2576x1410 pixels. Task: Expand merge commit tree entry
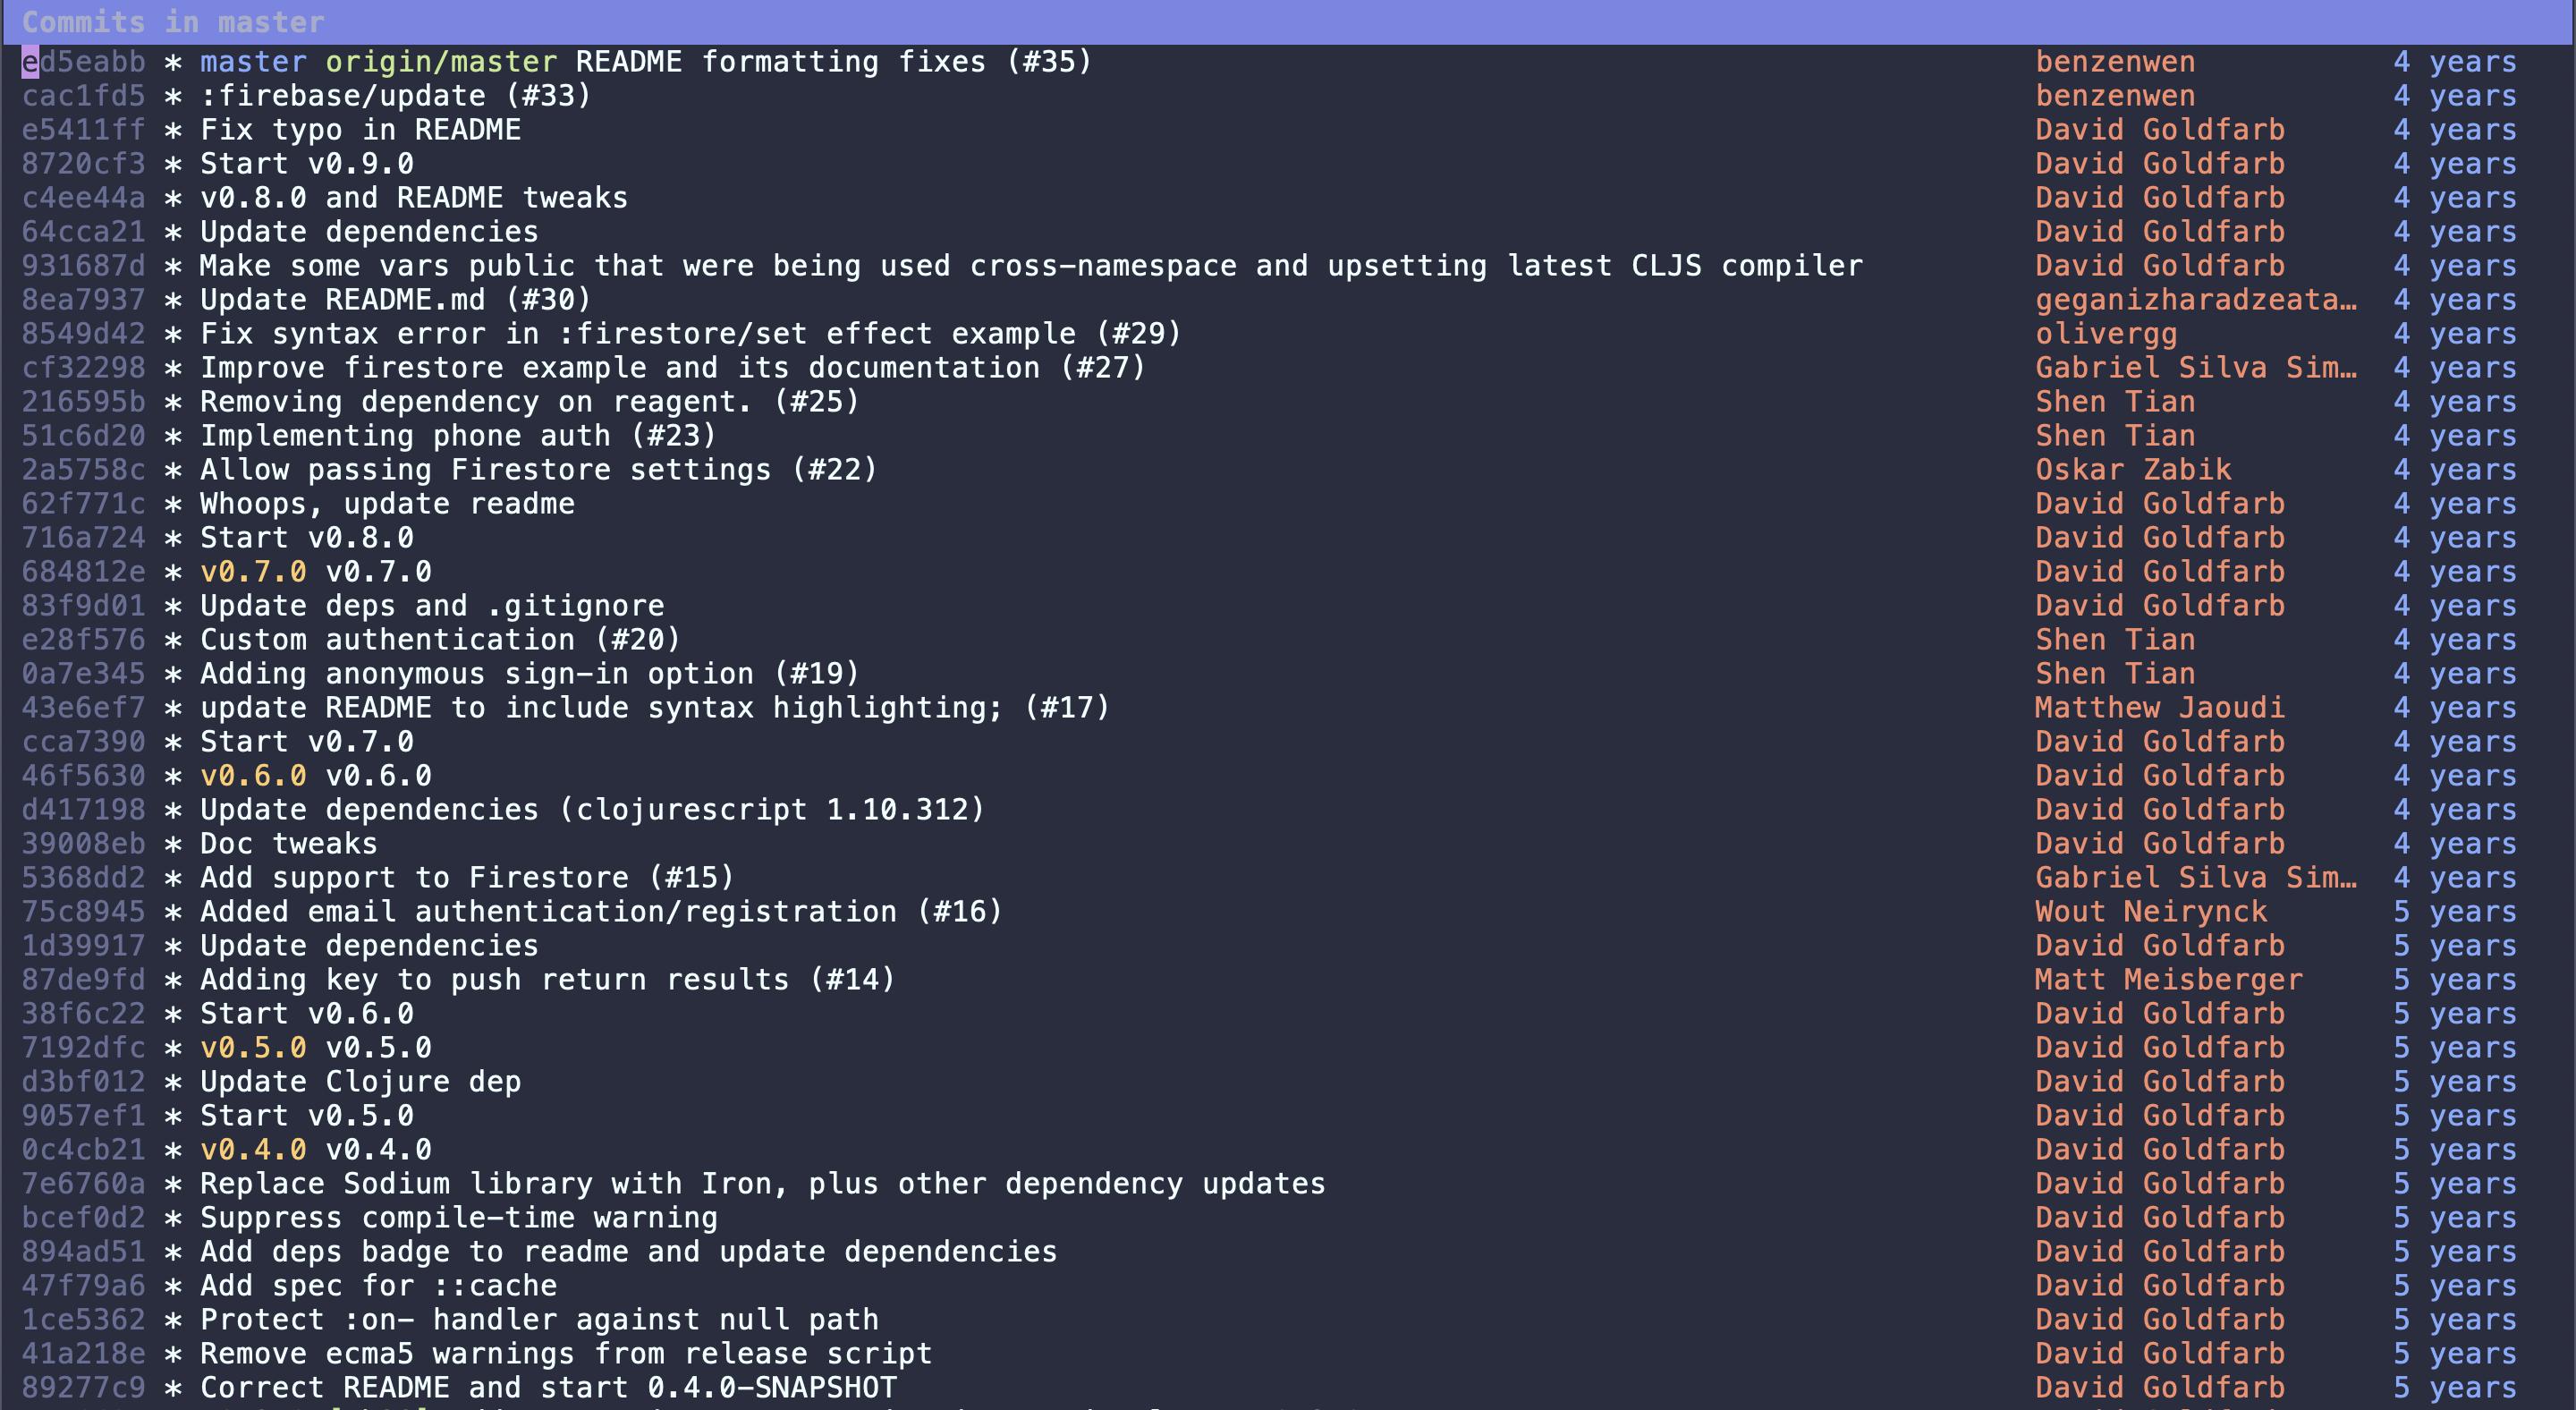coord(172,61)
